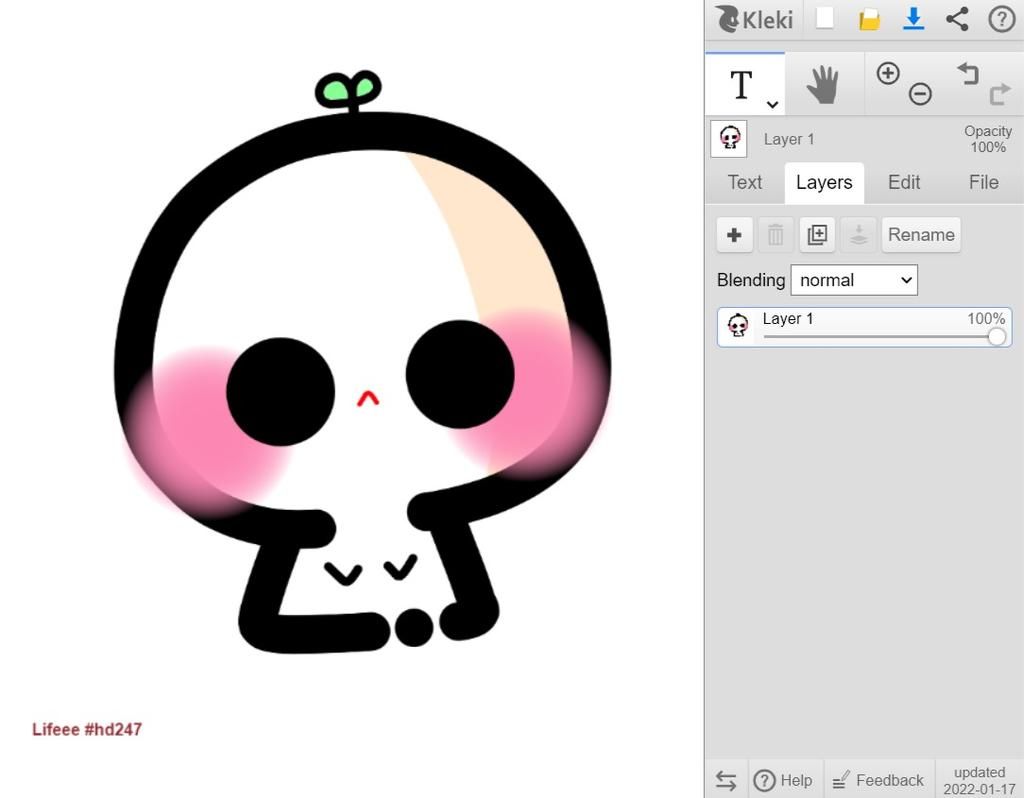
Task: Switch to the Layers tab
Action: 824,182
